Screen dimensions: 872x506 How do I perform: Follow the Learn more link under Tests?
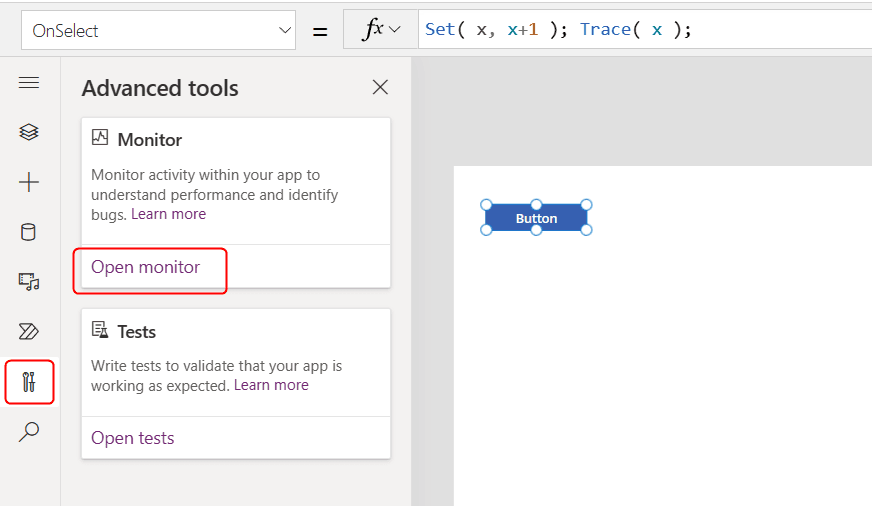coord(271,385)
